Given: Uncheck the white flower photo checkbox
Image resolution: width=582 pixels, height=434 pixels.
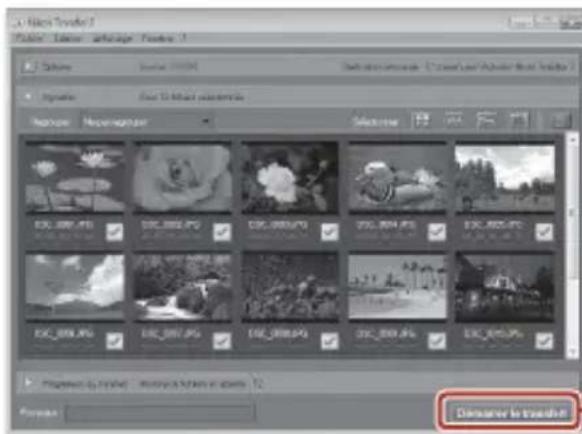Looking at the screenshot, I should coord(329,232).
